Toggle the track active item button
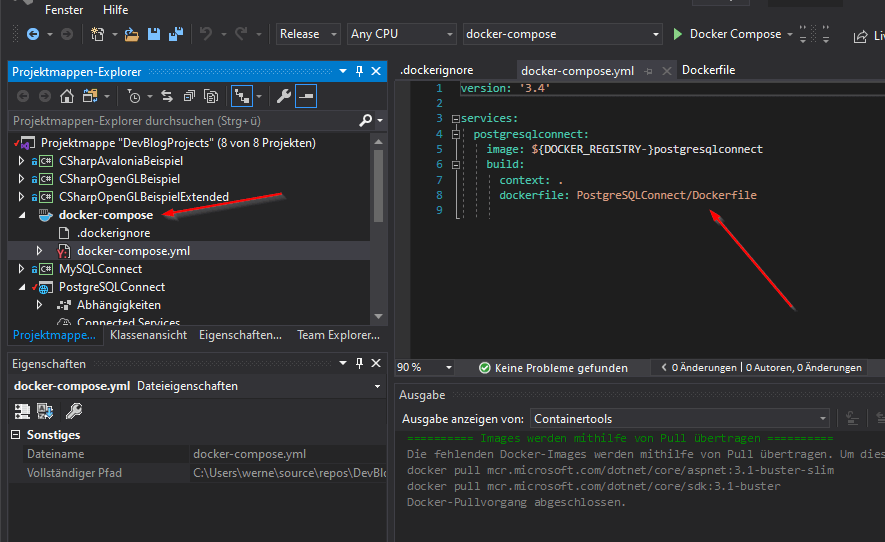The image size is (885, 542). click(242, 96)
